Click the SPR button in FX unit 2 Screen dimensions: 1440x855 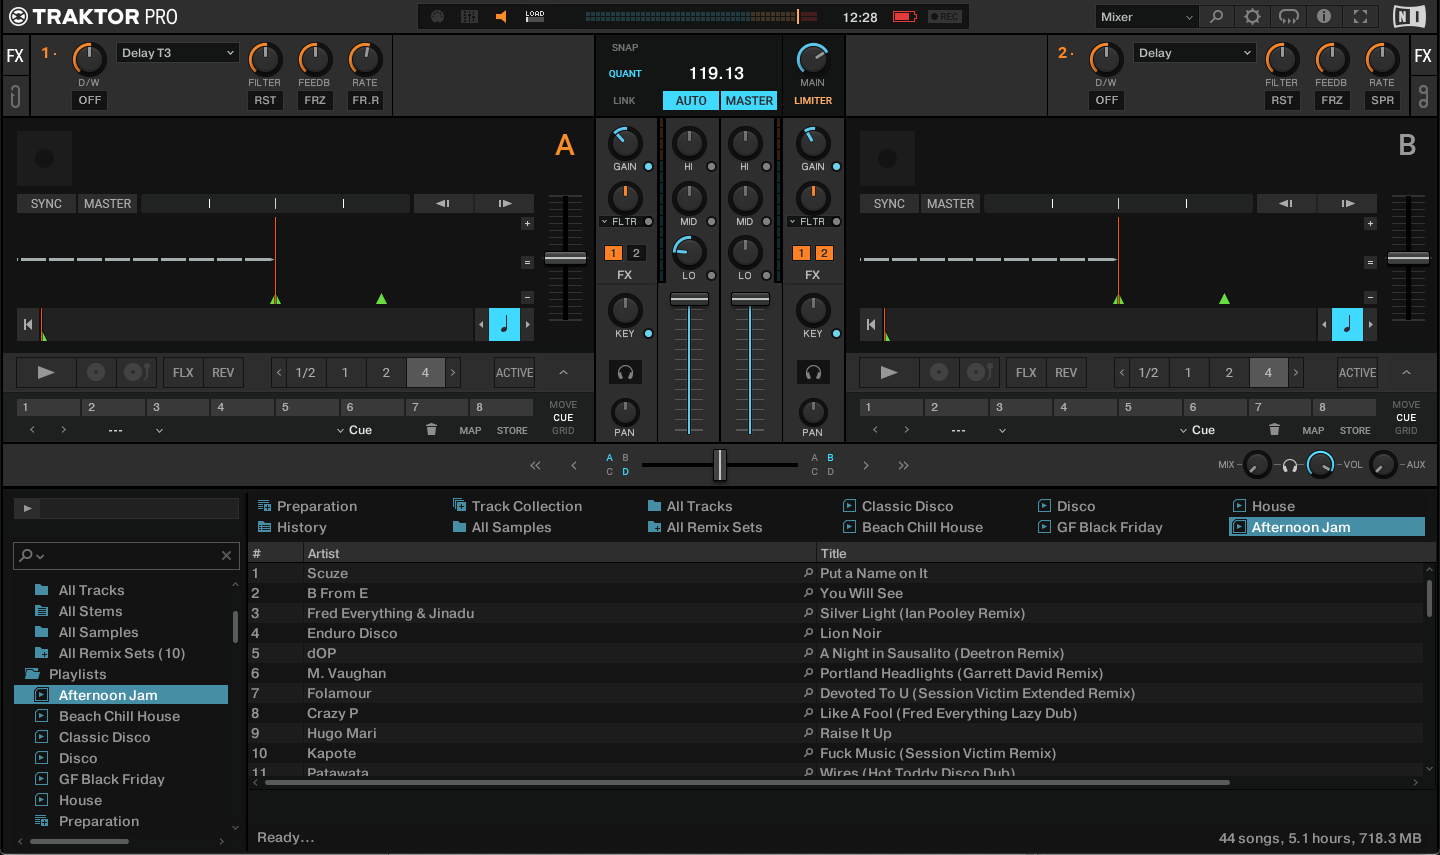click(x=1382, y=100)
